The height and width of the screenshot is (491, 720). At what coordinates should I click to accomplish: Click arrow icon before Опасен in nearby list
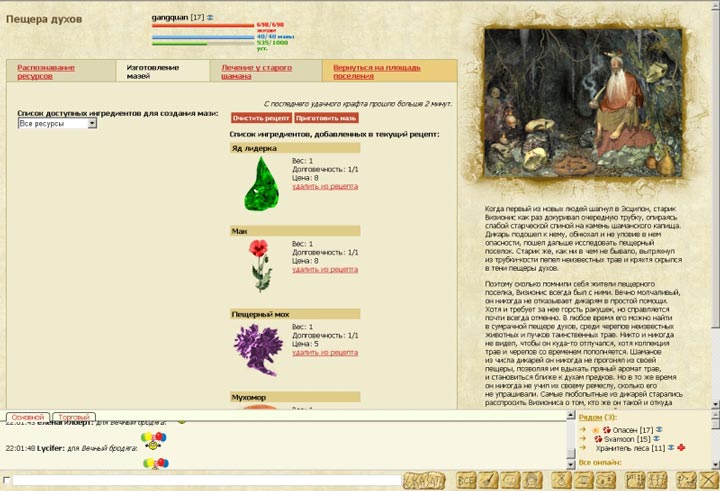[583, 430]
